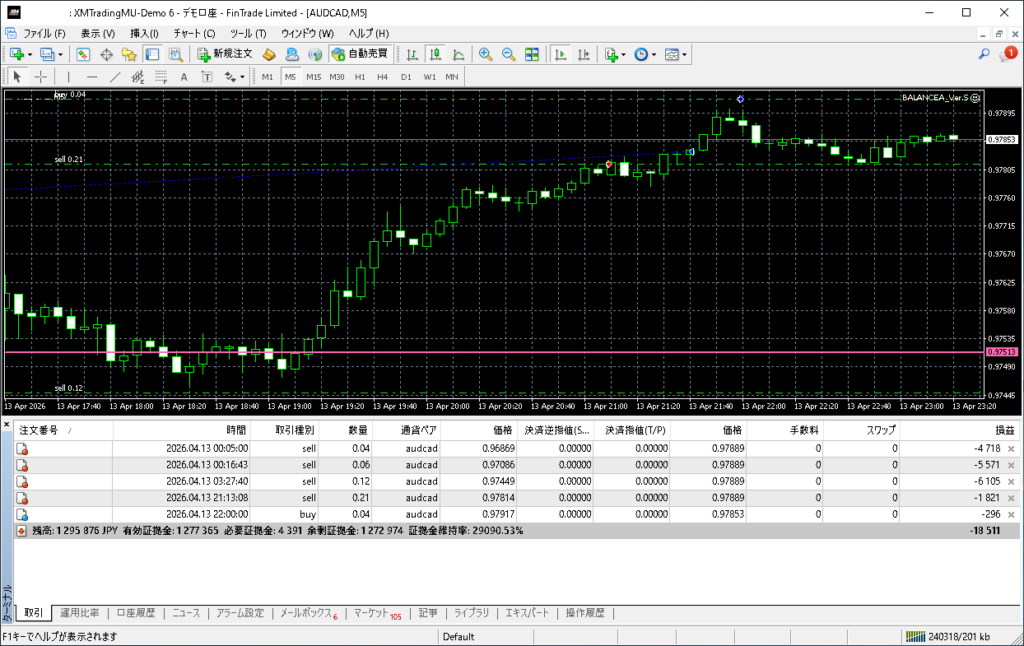Open MetaEditor with the yellow book icon
The image size is (1024, 646).
click(x=269, y=54)
